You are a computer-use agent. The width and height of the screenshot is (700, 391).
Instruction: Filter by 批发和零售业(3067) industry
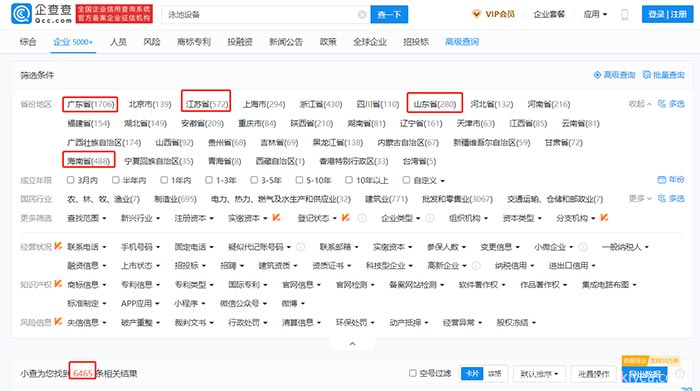point(458,199)
